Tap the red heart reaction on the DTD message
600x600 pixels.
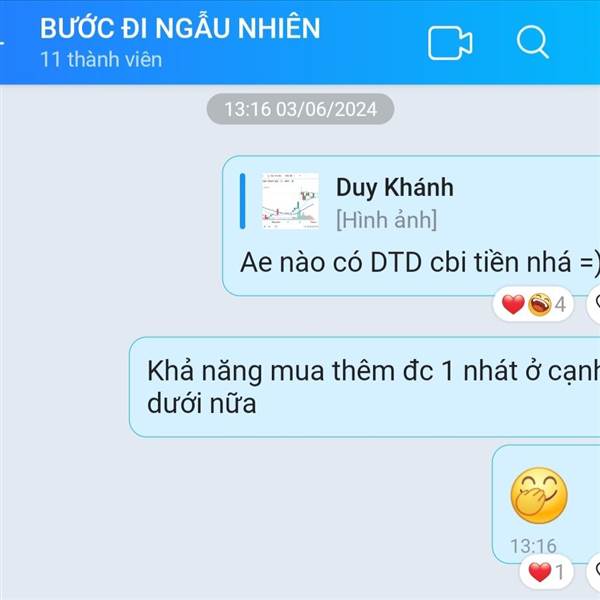(x=513, y=305)
